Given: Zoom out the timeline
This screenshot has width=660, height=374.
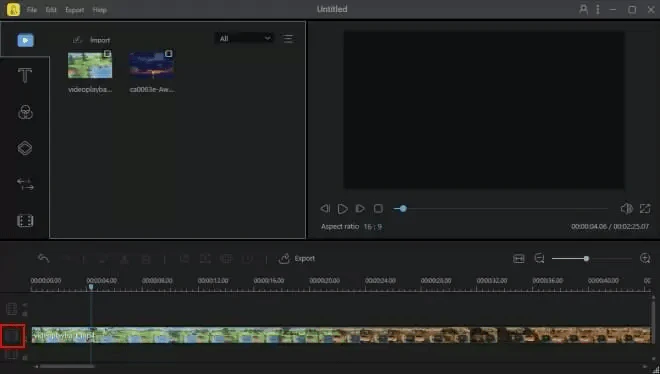Looking at the screenshot, I should [x=539, y=258].
